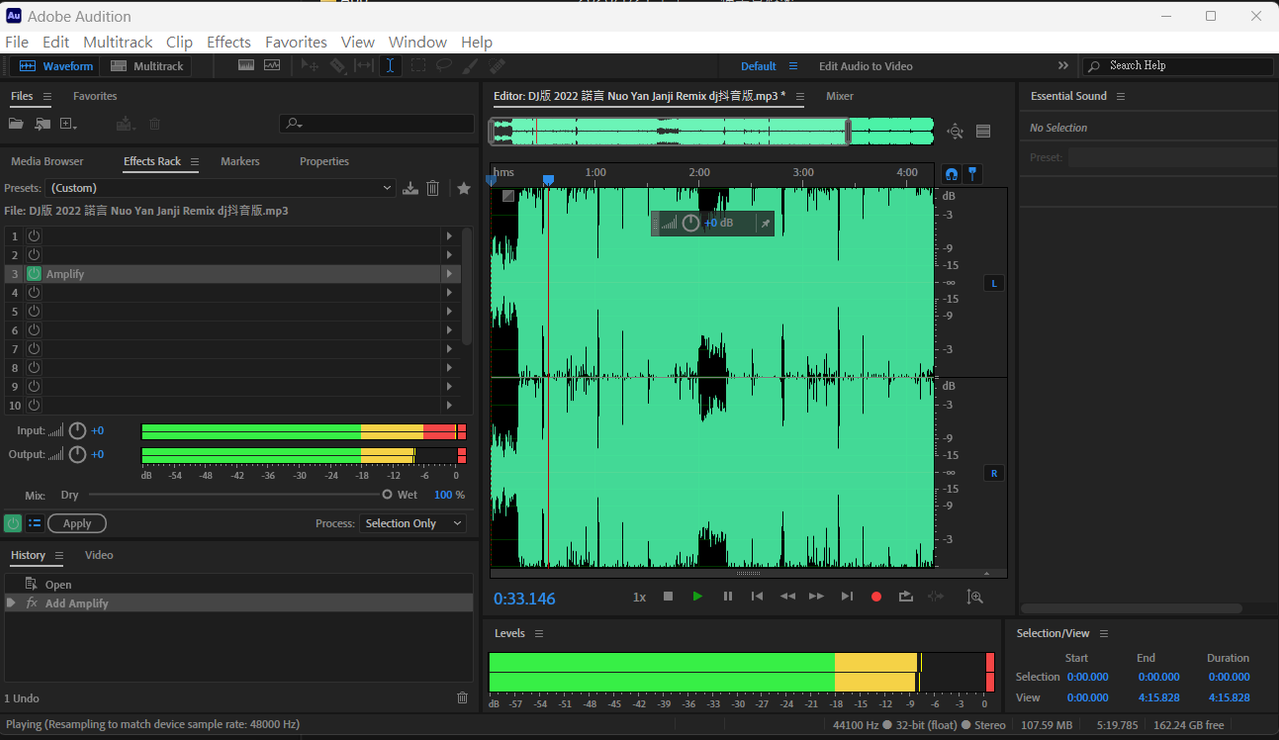1279x740 pixels.
Task: Toggle power for Amplify effect slot 3
Action: 34,274
